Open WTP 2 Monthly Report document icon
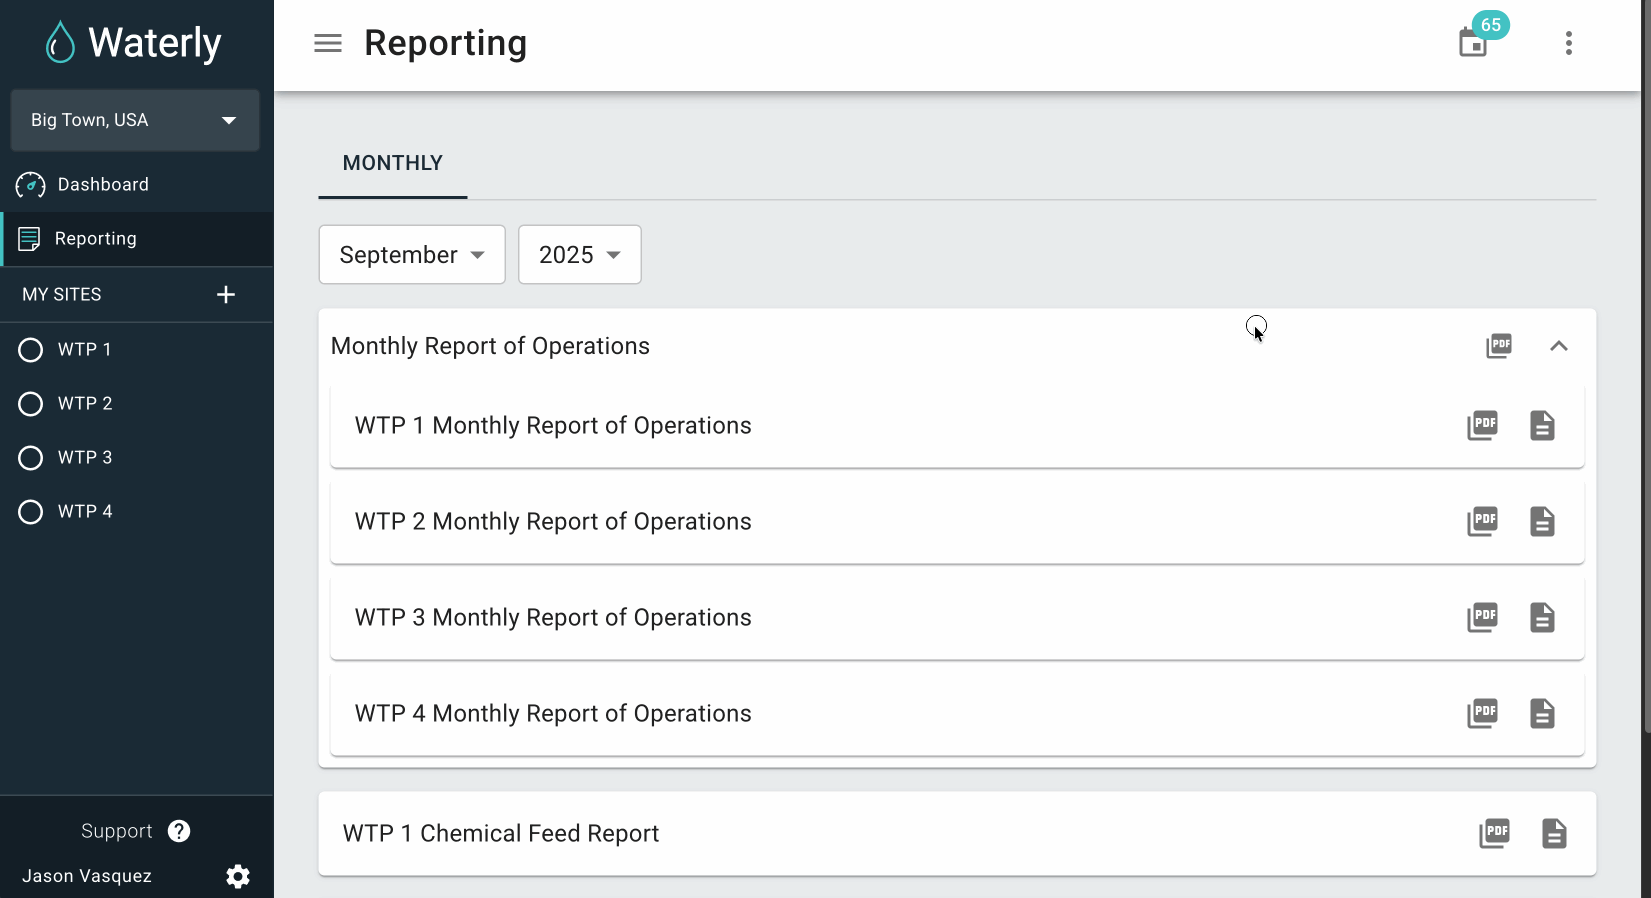The width and height of the screenshot is (1651, 898). click(x=1542, y=521)
